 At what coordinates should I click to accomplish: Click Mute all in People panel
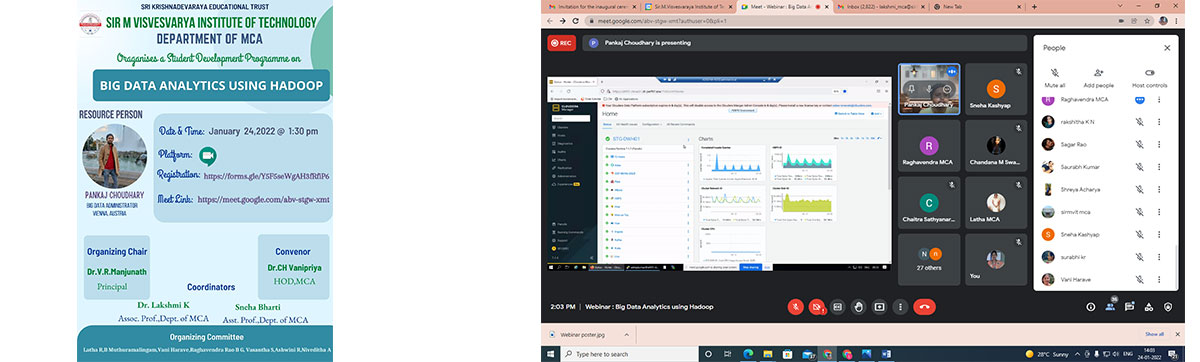pyautogui.click(x=1055, y=78)
